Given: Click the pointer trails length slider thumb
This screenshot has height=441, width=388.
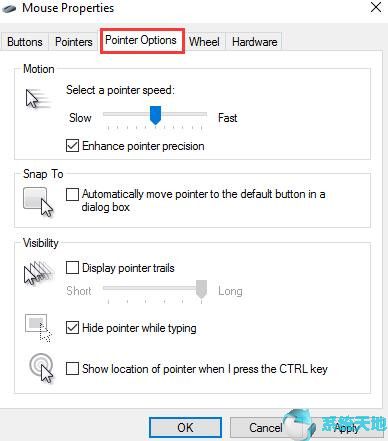Looking at the screenshot, I should point(201,289).
